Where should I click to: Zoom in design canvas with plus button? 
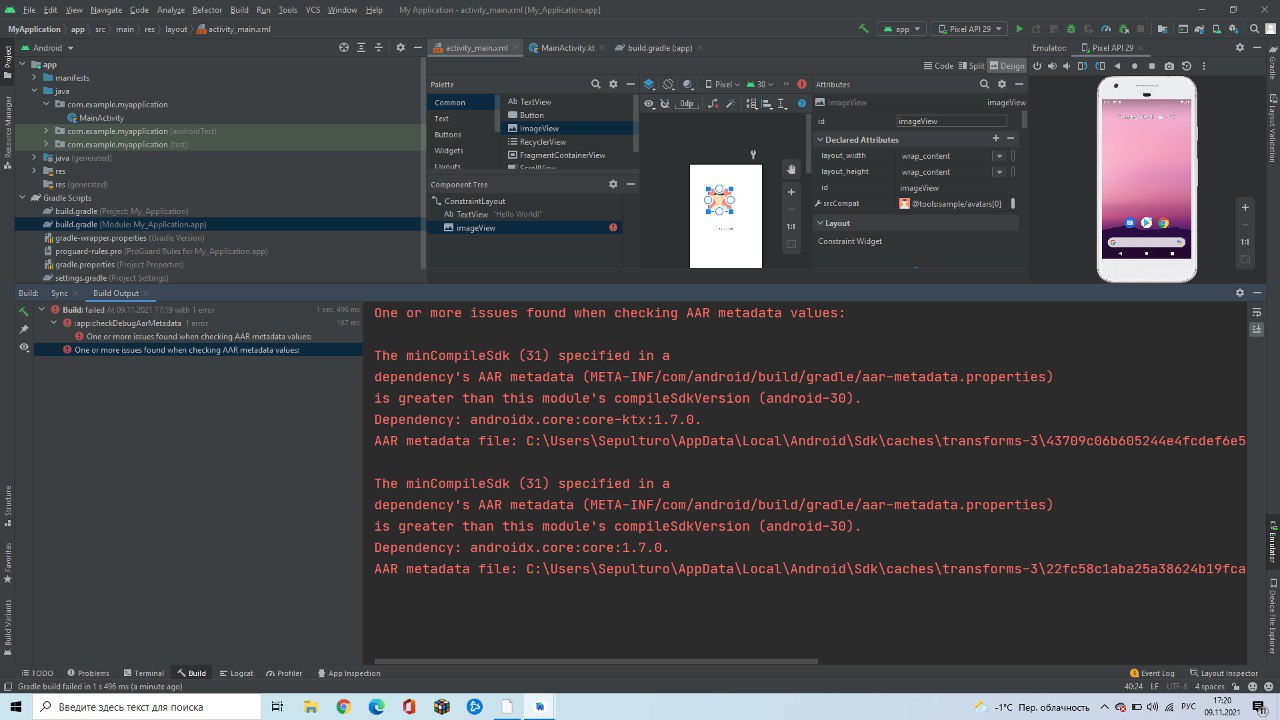coord(791,192)
